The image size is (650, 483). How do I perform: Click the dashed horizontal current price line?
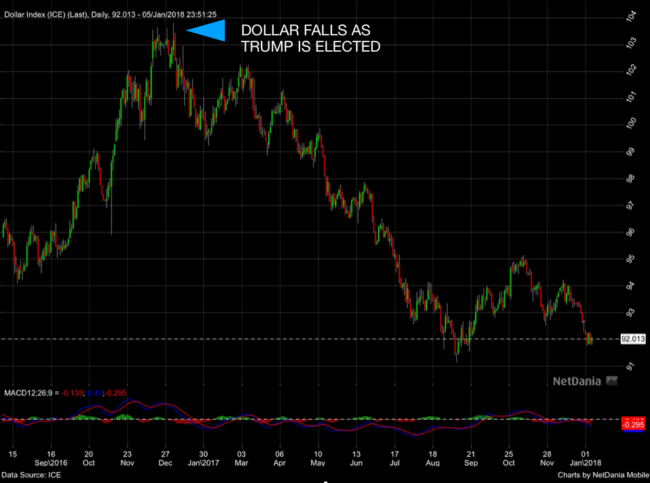(300, 340)
